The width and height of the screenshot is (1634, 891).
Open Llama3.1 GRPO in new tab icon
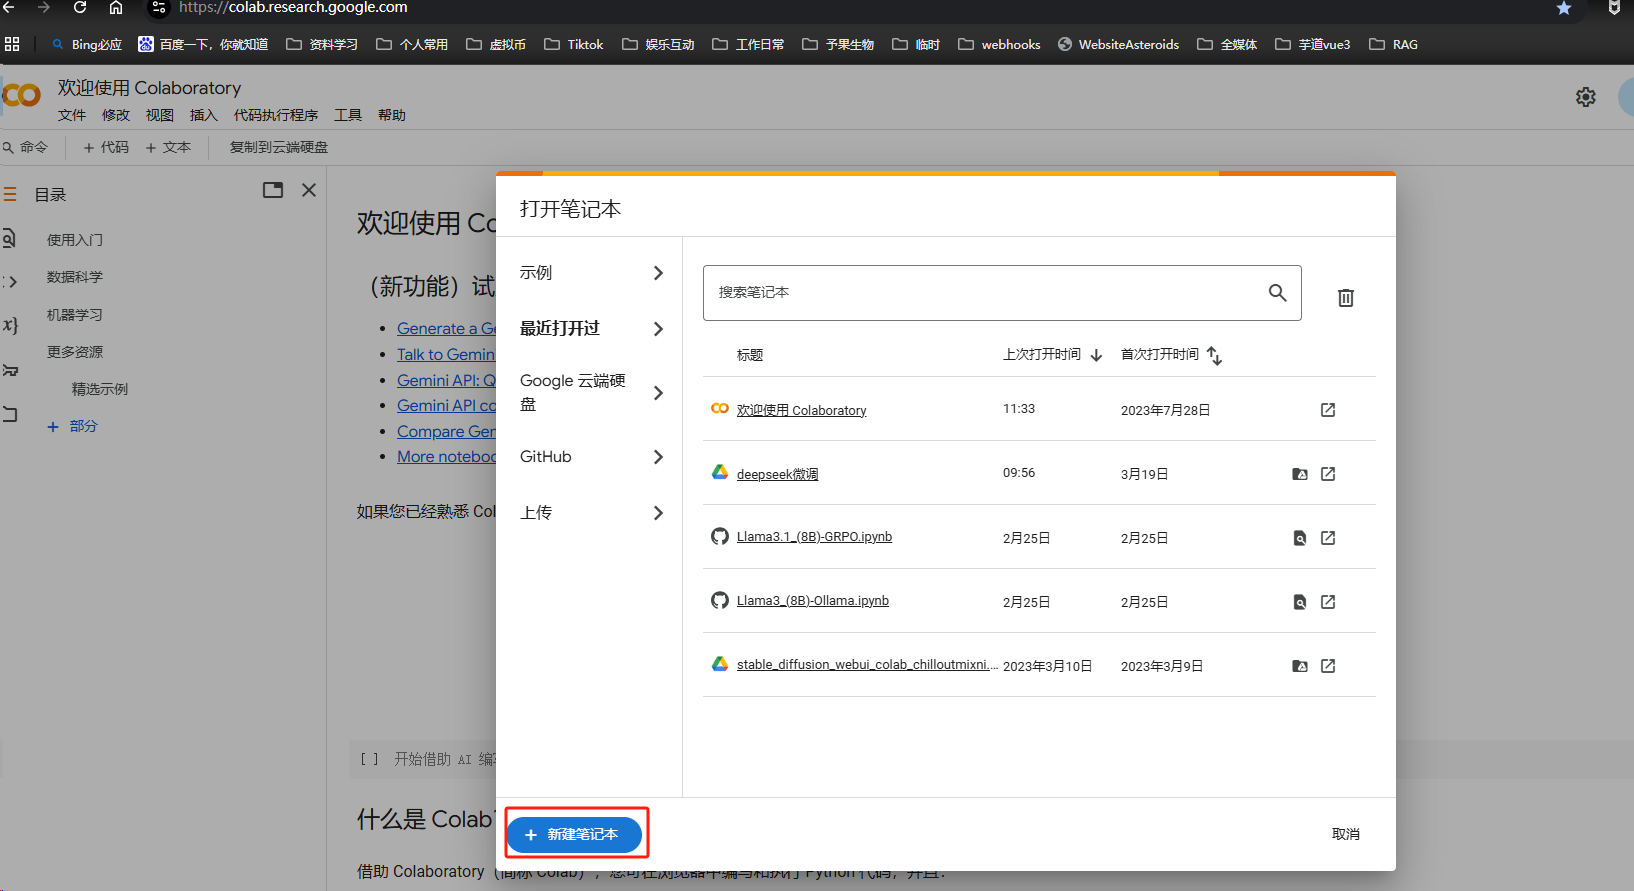pos(1328,538)
